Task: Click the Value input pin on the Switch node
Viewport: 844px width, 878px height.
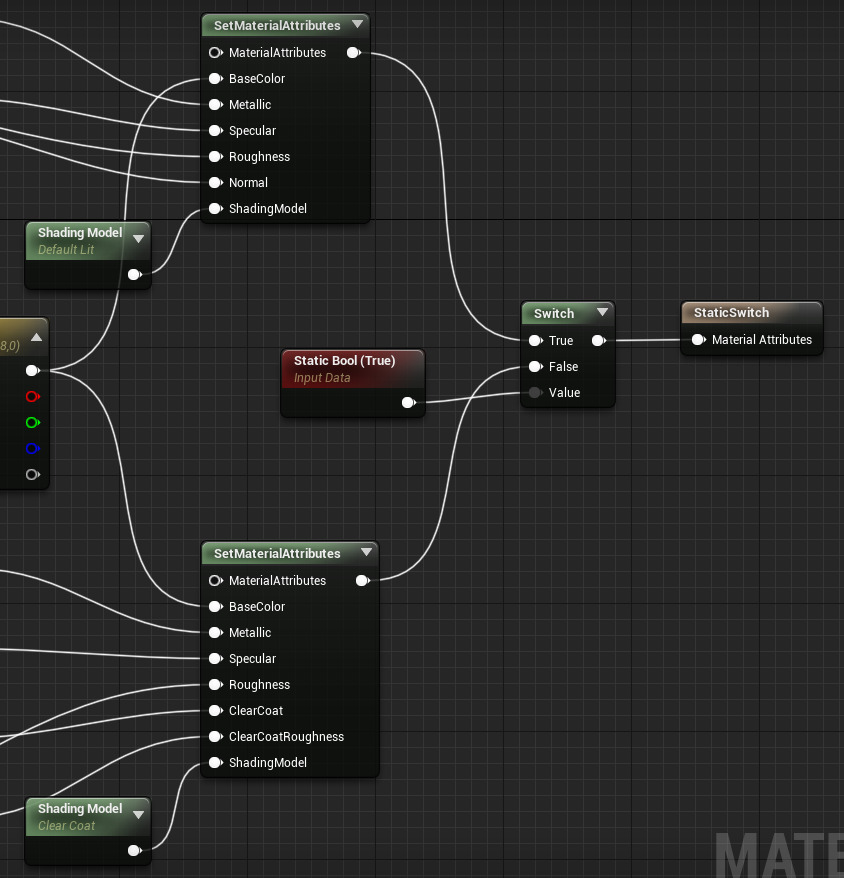Action: [537, 392]
